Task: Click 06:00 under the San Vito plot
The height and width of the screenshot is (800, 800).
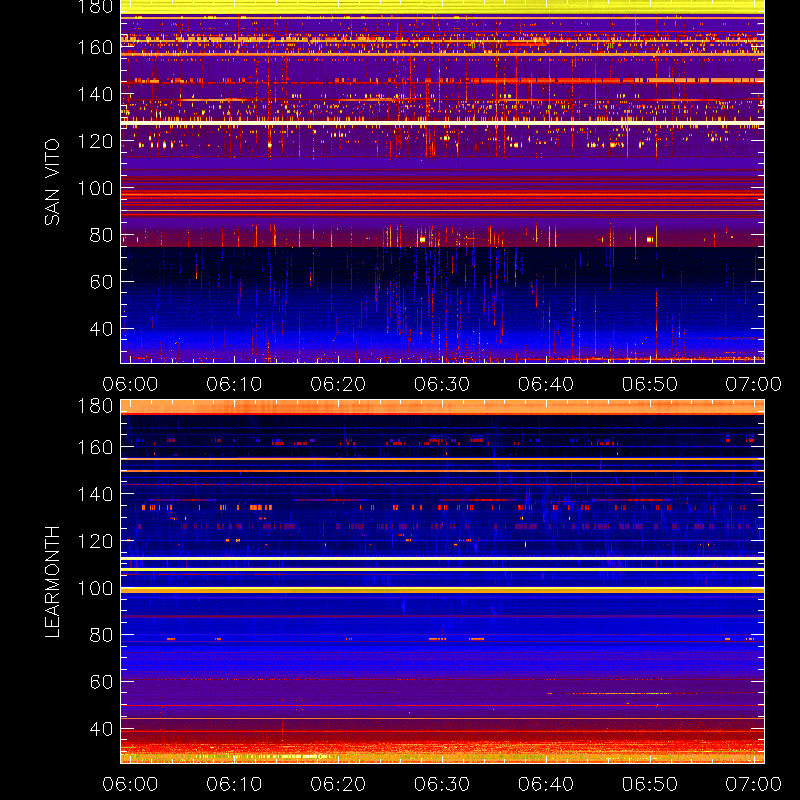Action: tap(130, 384)
